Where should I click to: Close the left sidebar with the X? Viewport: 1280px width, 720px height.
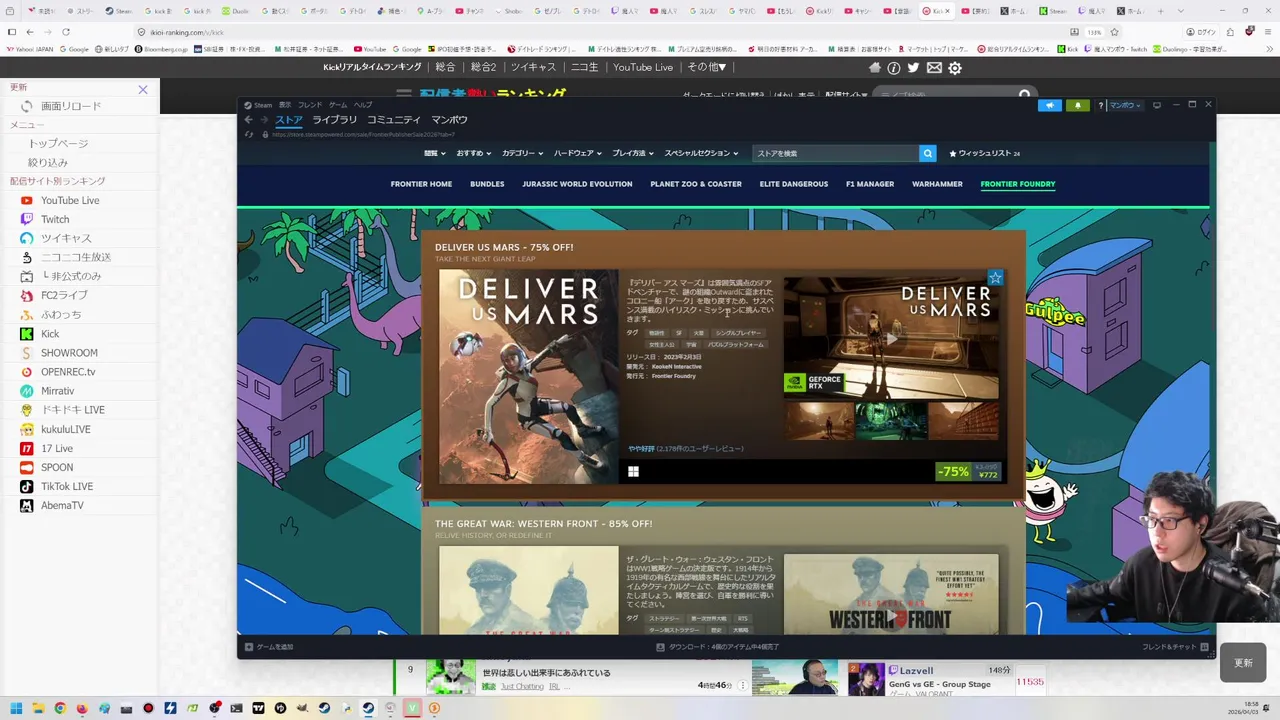pos(143,89)
